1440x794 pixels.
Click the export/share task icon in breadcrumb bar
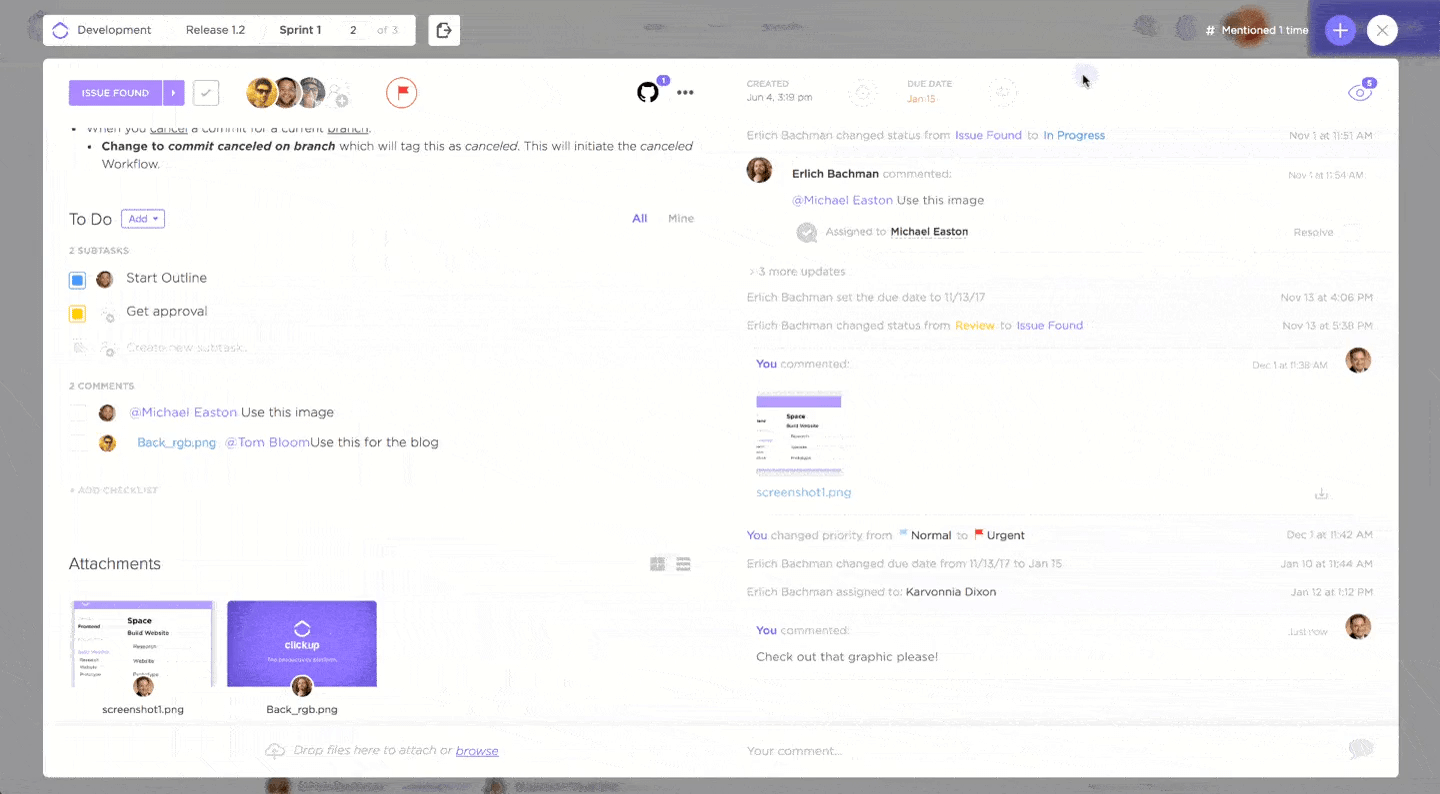tap(444, 30)
